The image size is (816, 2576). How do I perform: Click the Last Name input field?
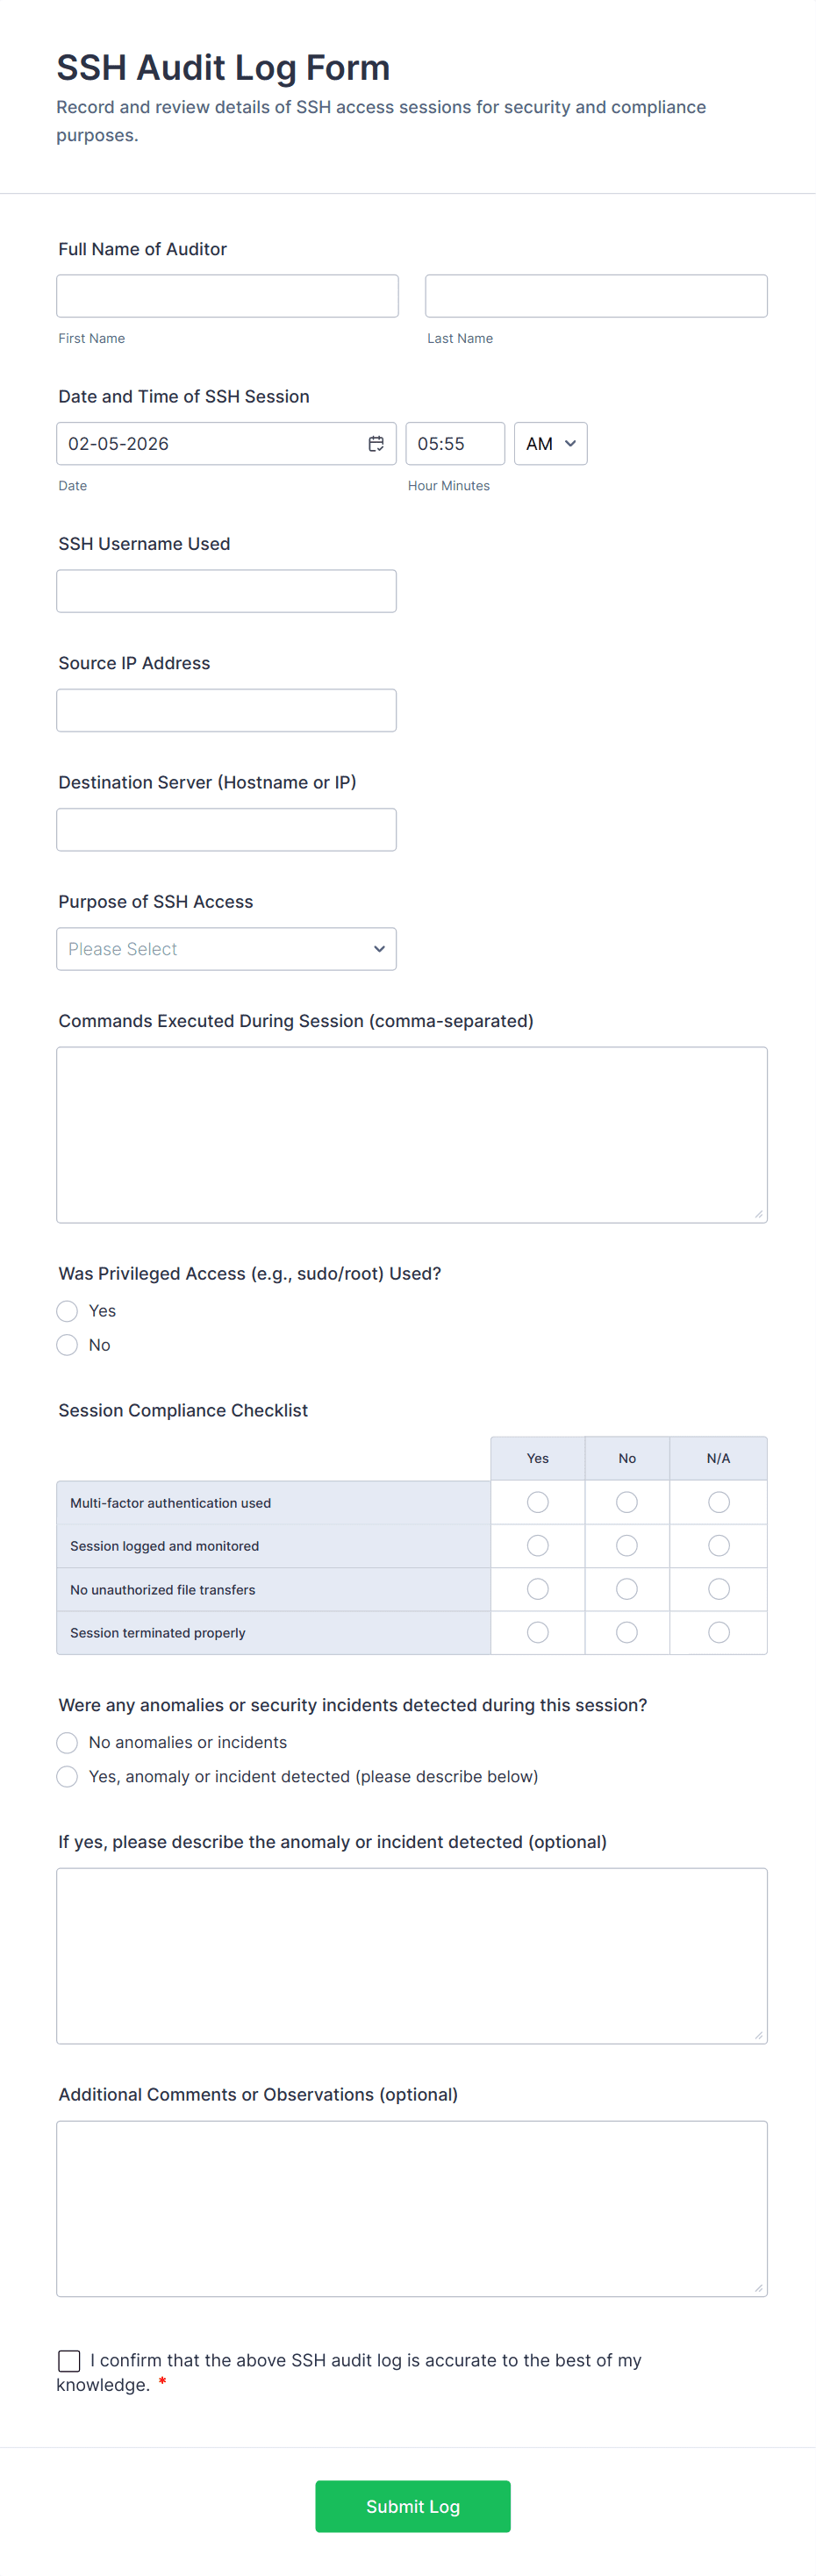coord(596,296)
